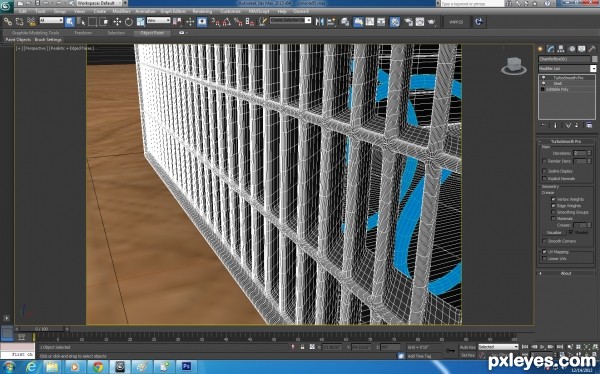The height and width of the screenshot is (374, 600).
Task: Uncheck the UV Mapping checkbox
Action: tap(545, 252)
